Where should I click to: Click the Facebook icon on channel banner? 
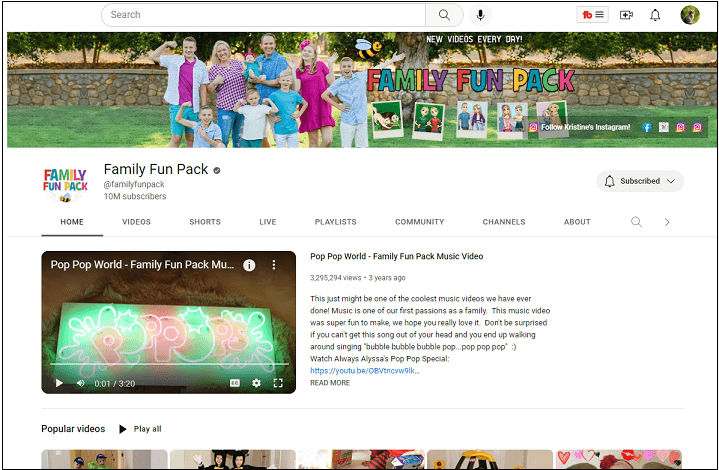click(x=647, y=127)
